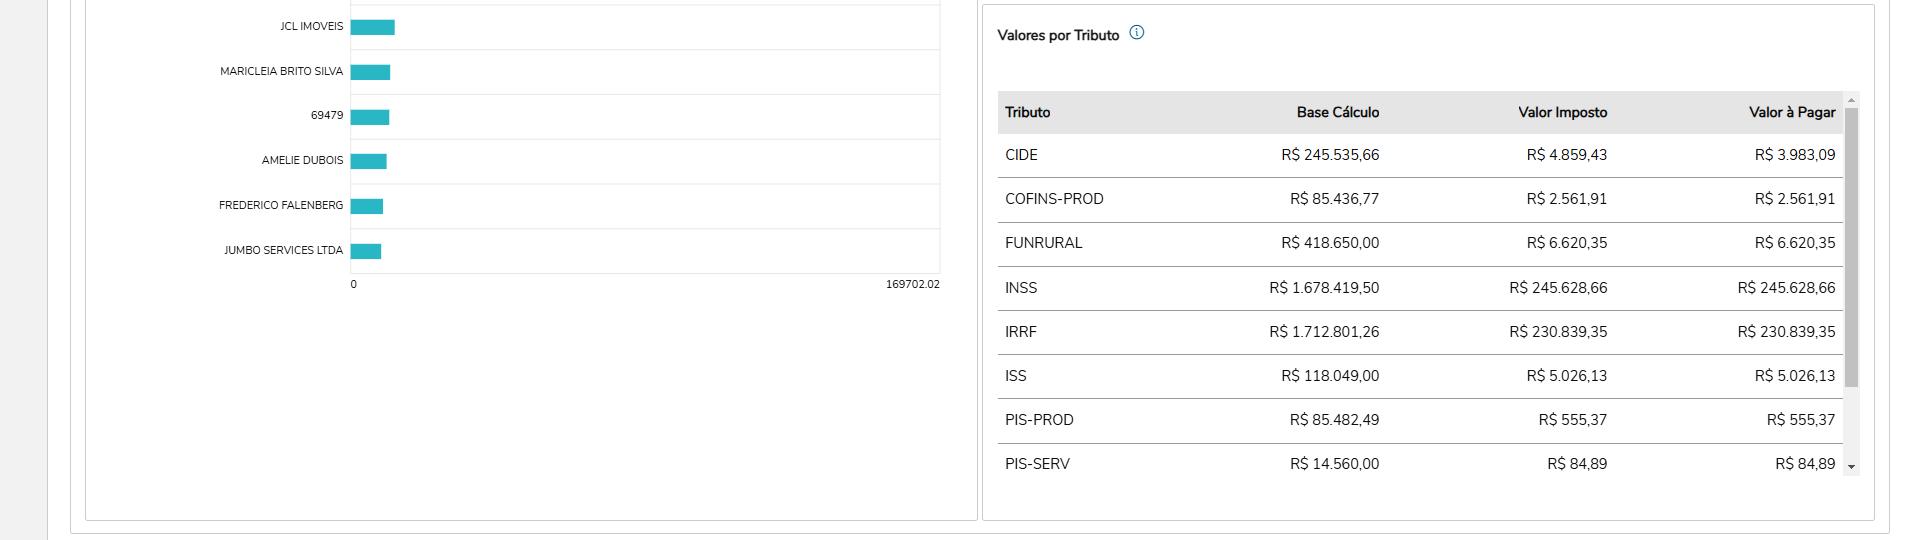
Task: Click the tax table's vertical scrollbar thumb
Action: tap(1851, 247)
